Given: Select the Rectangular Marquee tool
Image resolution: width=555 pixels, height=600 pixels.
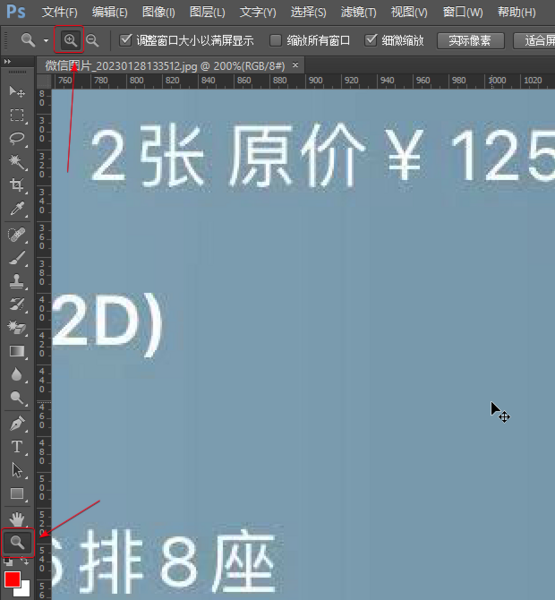Looking at the screenshot, I should point(17,115).
